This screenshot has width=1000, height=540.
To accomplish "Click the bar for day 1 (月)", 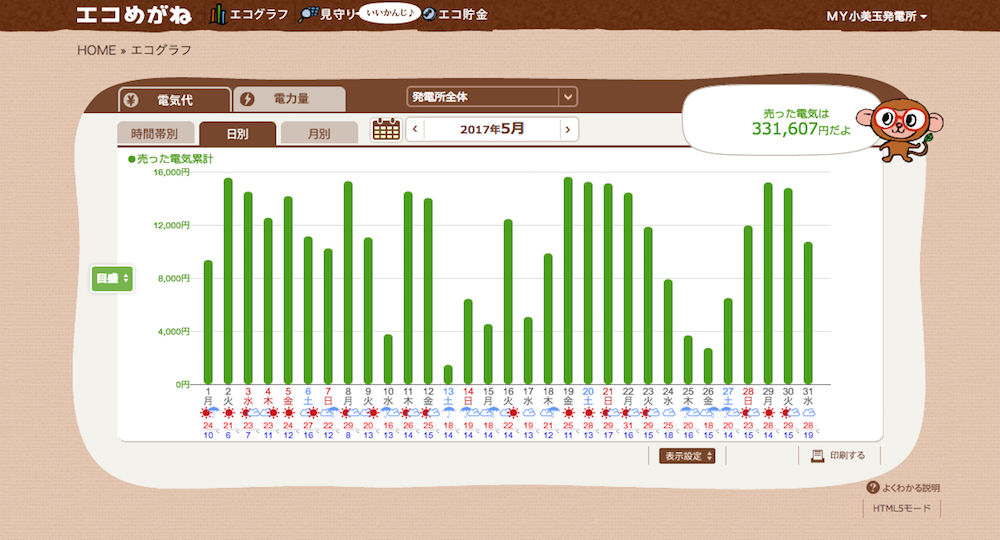I will click(x=208, y=322).
